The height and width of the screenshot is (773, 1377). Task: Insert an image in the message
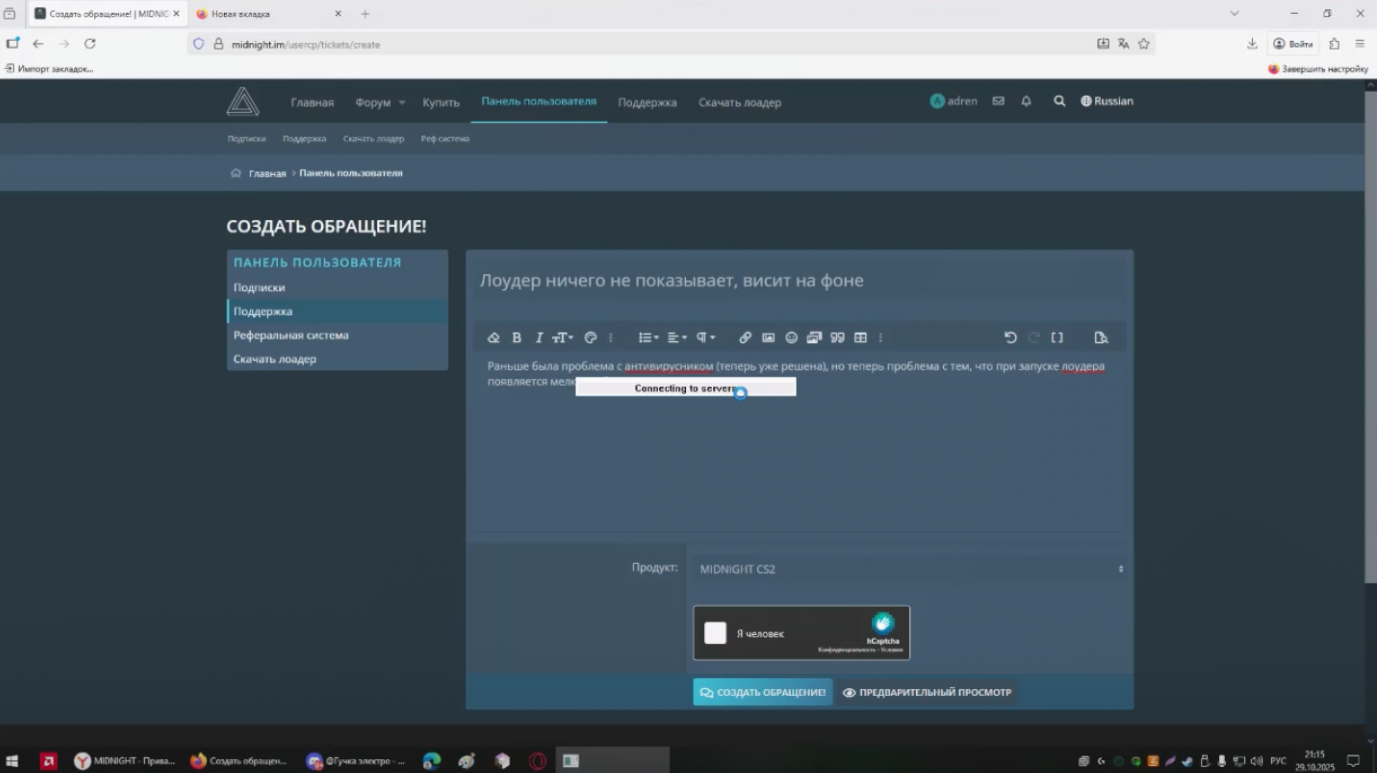[x=768, y=338]
